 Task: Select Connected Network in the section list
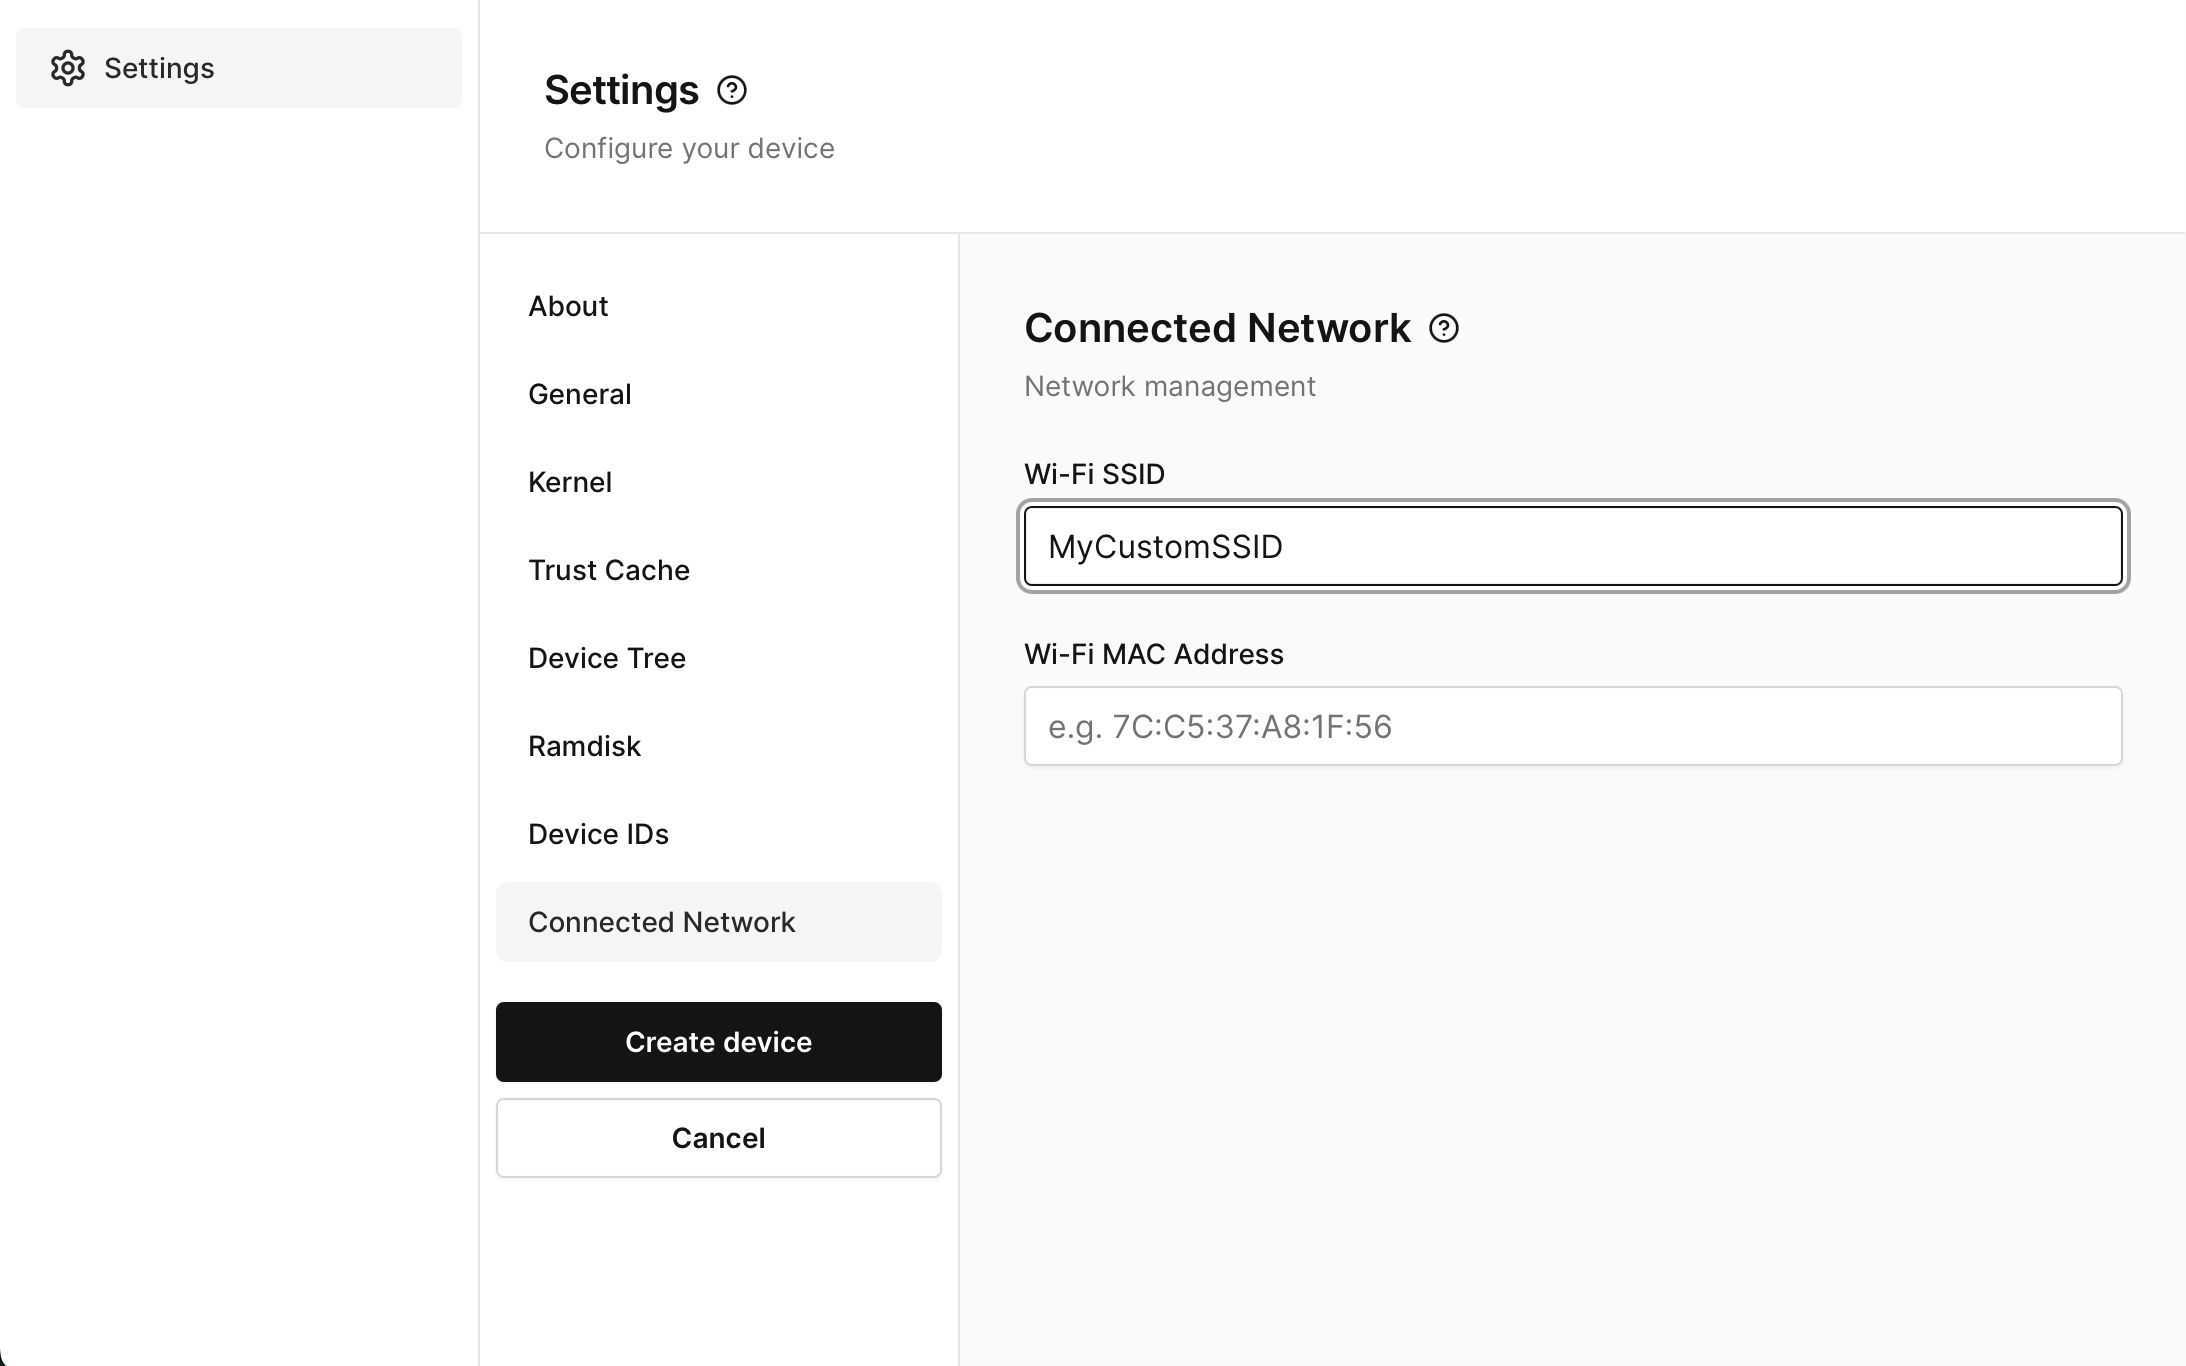click(x=718, y=922)
